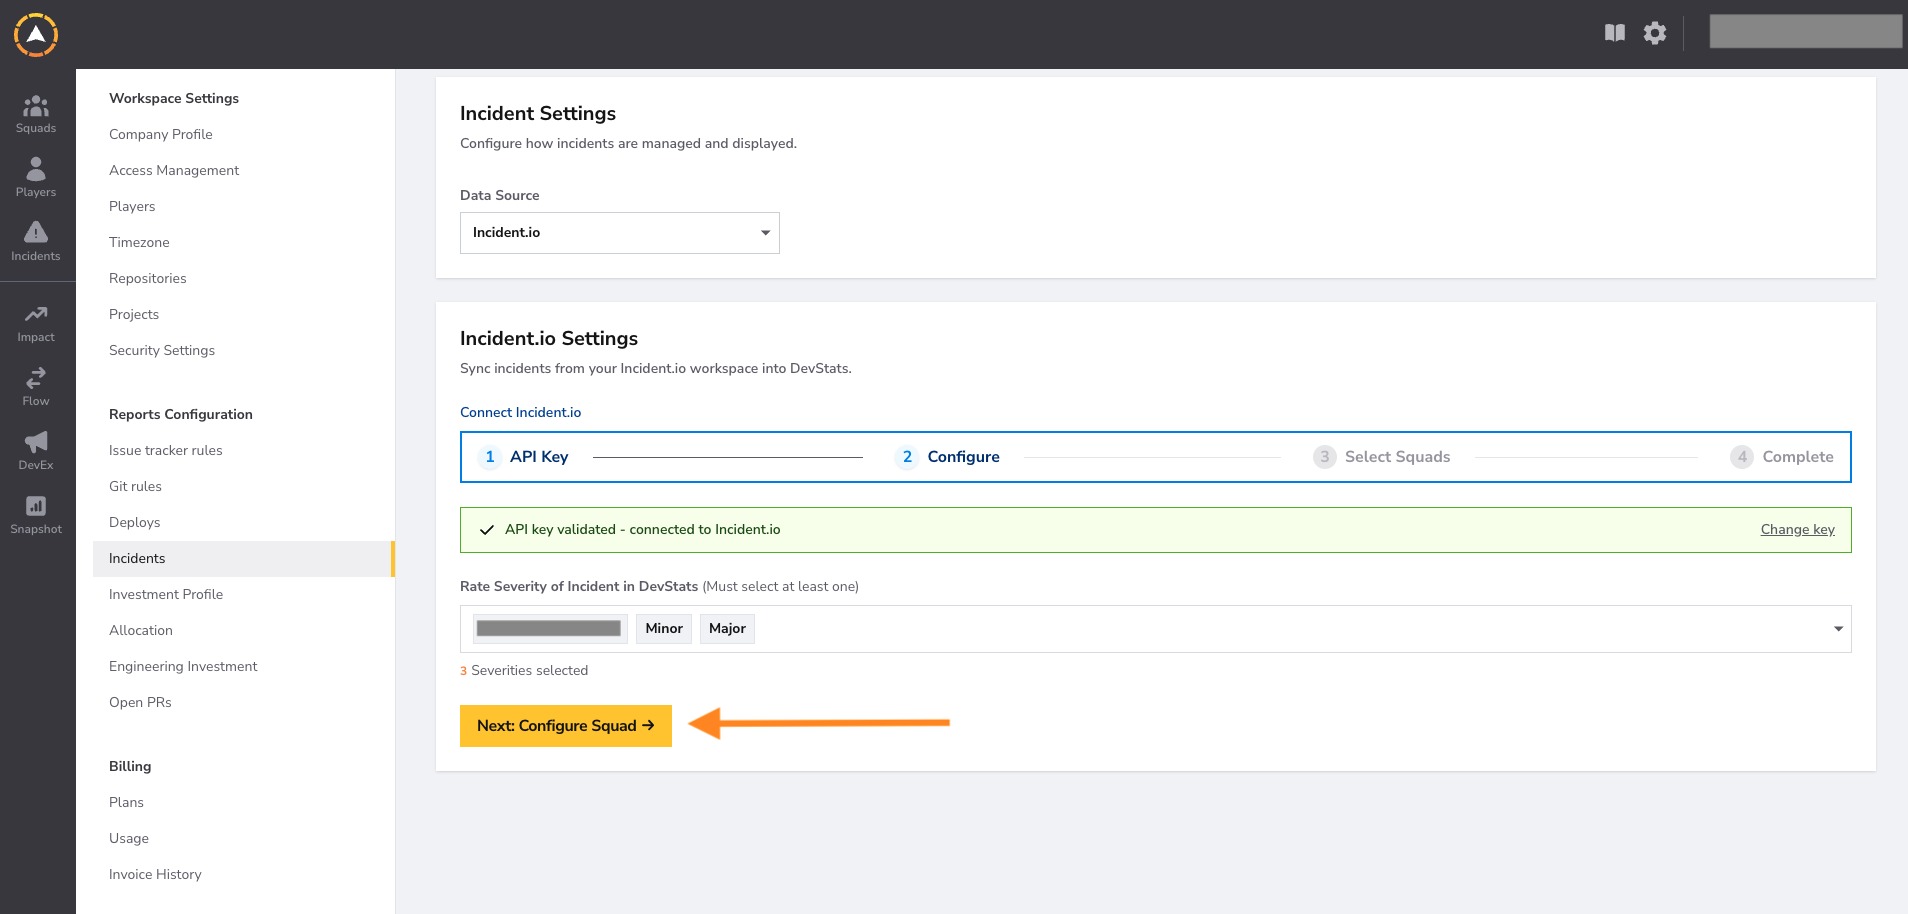Expand the severity multi-select arrow
Screen dimensions: 1908x914
pos(1838,629)
